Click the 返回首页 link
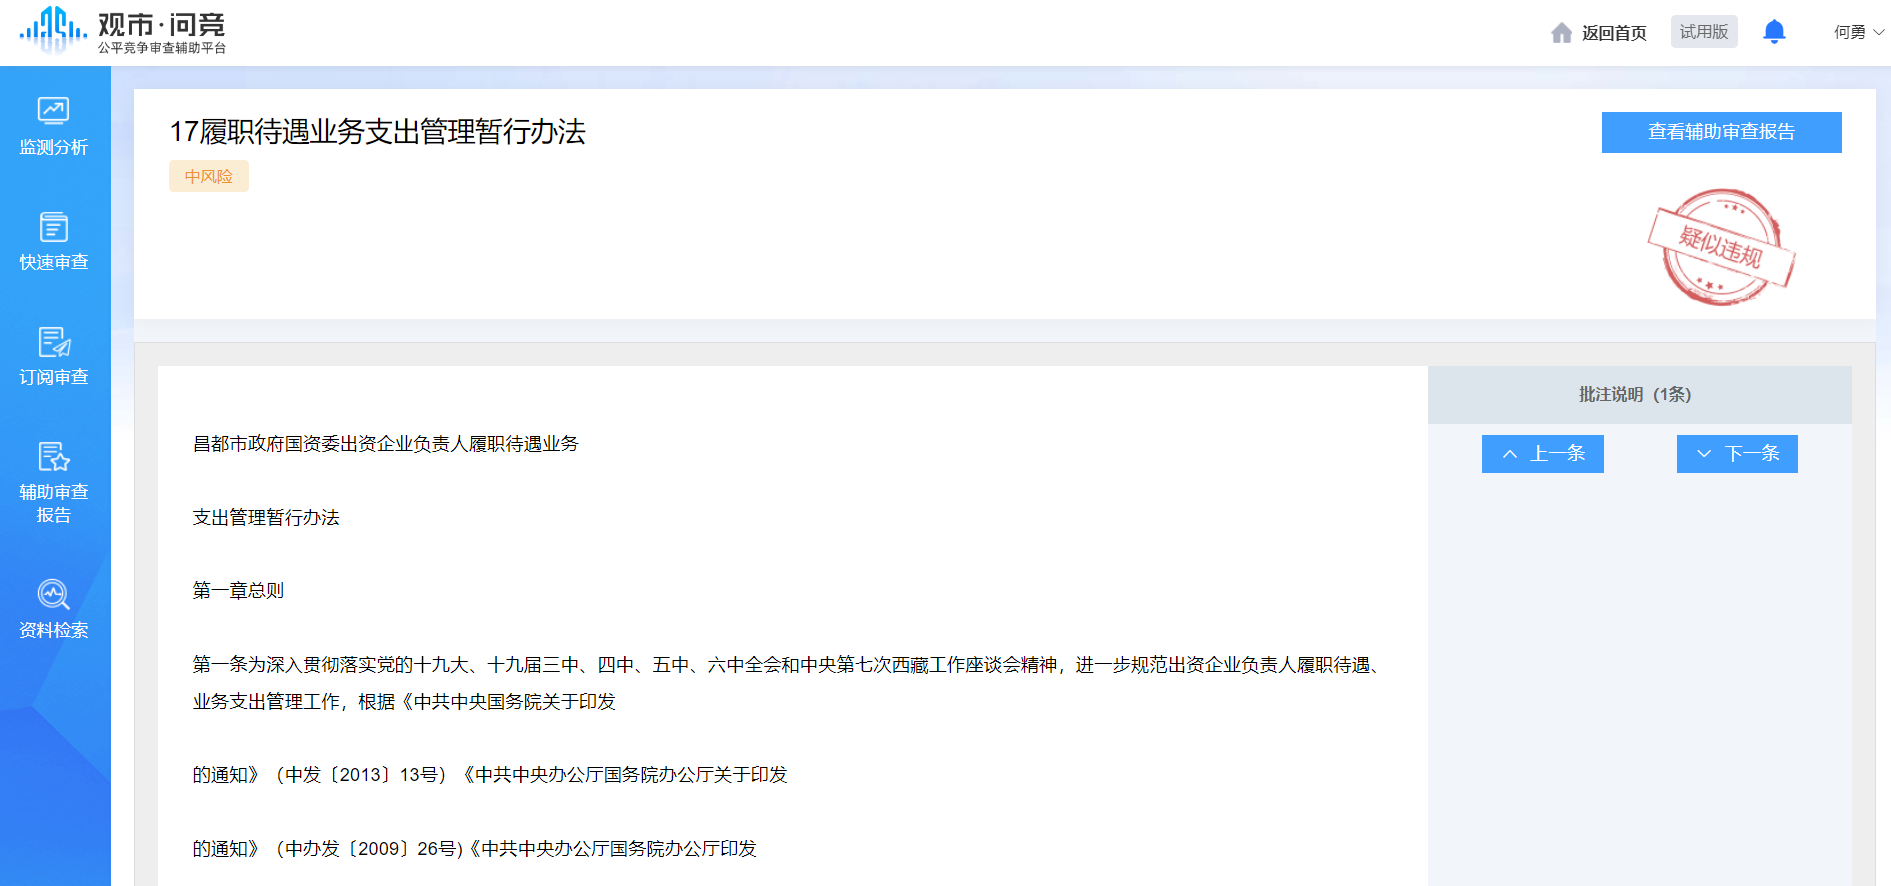 pos(1613,33)
